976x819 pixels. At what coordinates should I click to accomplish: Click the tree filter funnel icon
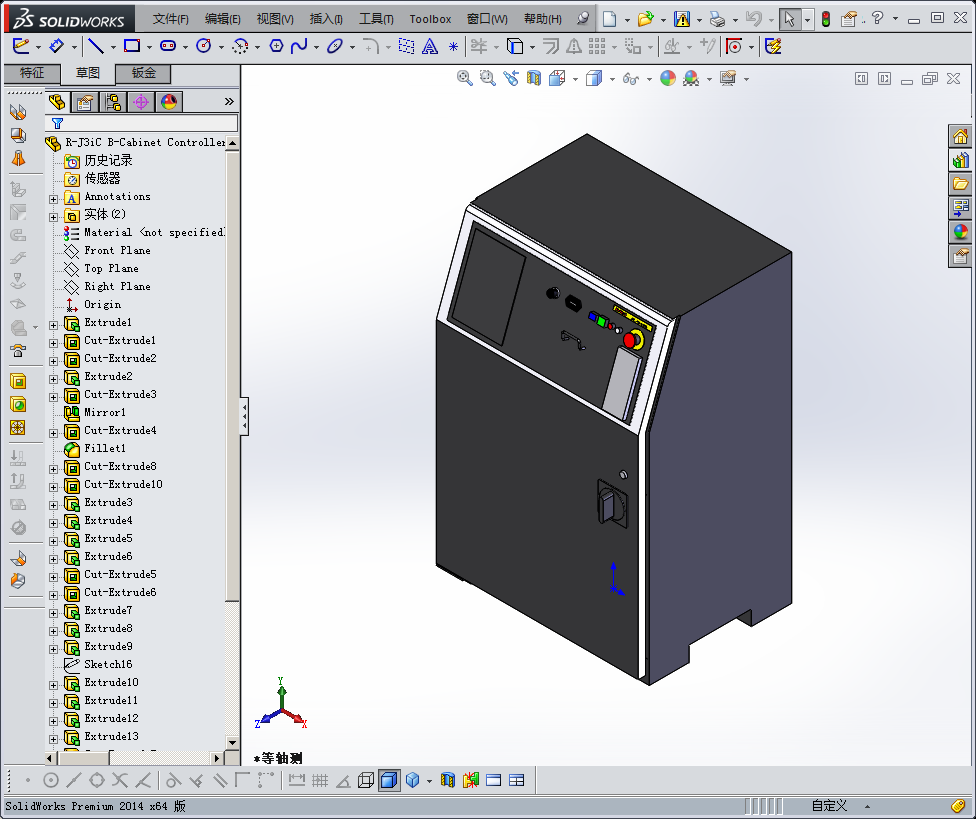(x=57, y=123)
